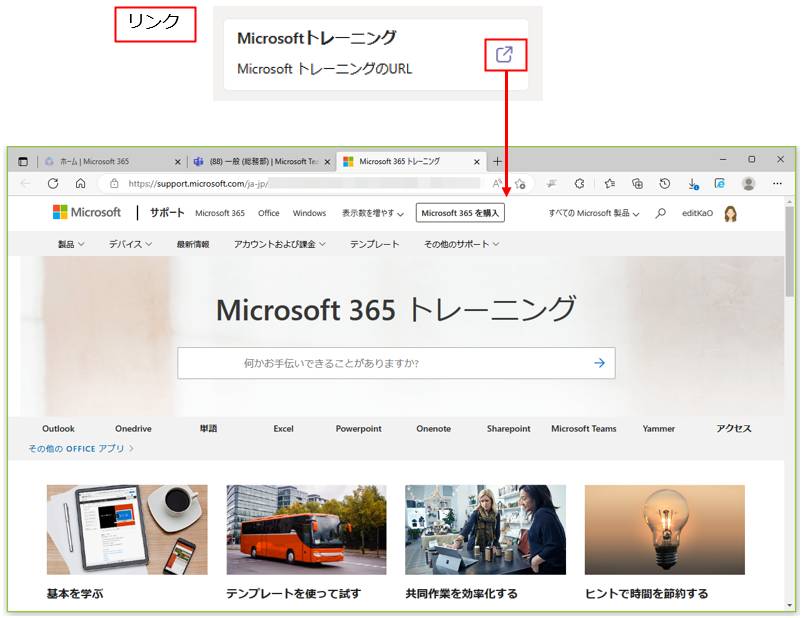Select Microsoft Teams training link

click(x=584, y=429)
